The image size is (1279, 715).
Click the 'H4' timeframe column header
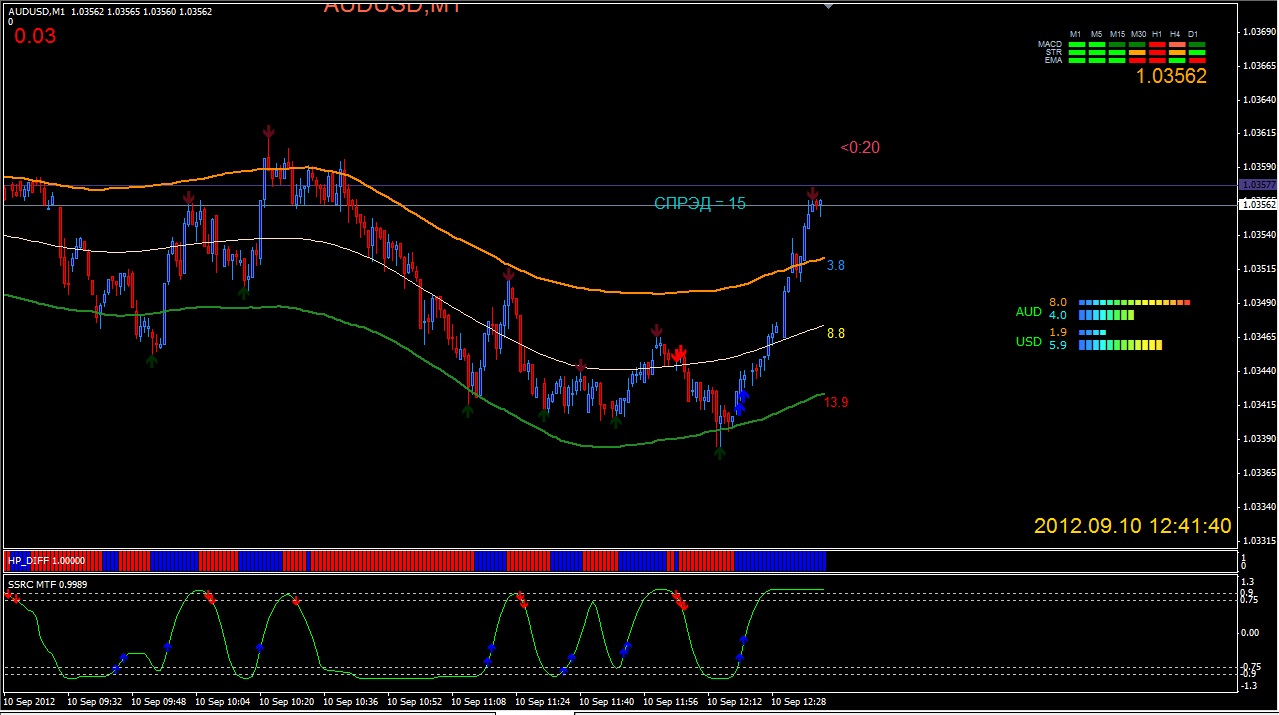tap(1176, 34)
